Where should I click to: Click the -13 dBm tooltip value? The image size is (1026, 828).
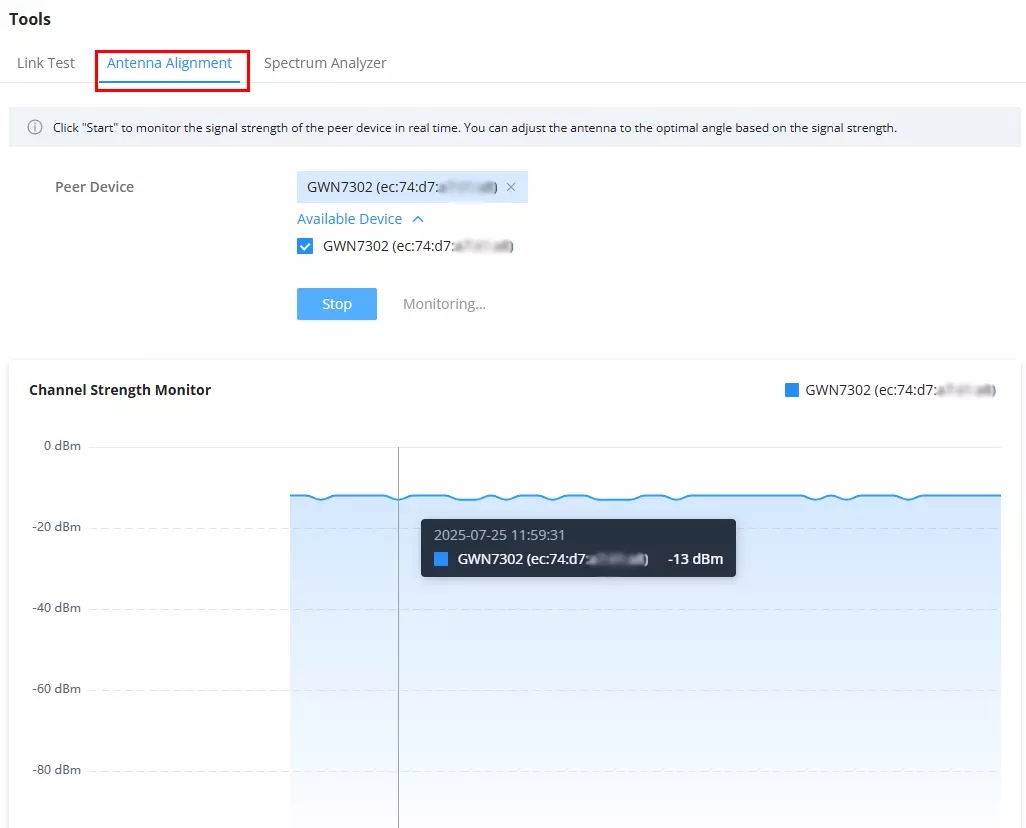tap(696, 559)
